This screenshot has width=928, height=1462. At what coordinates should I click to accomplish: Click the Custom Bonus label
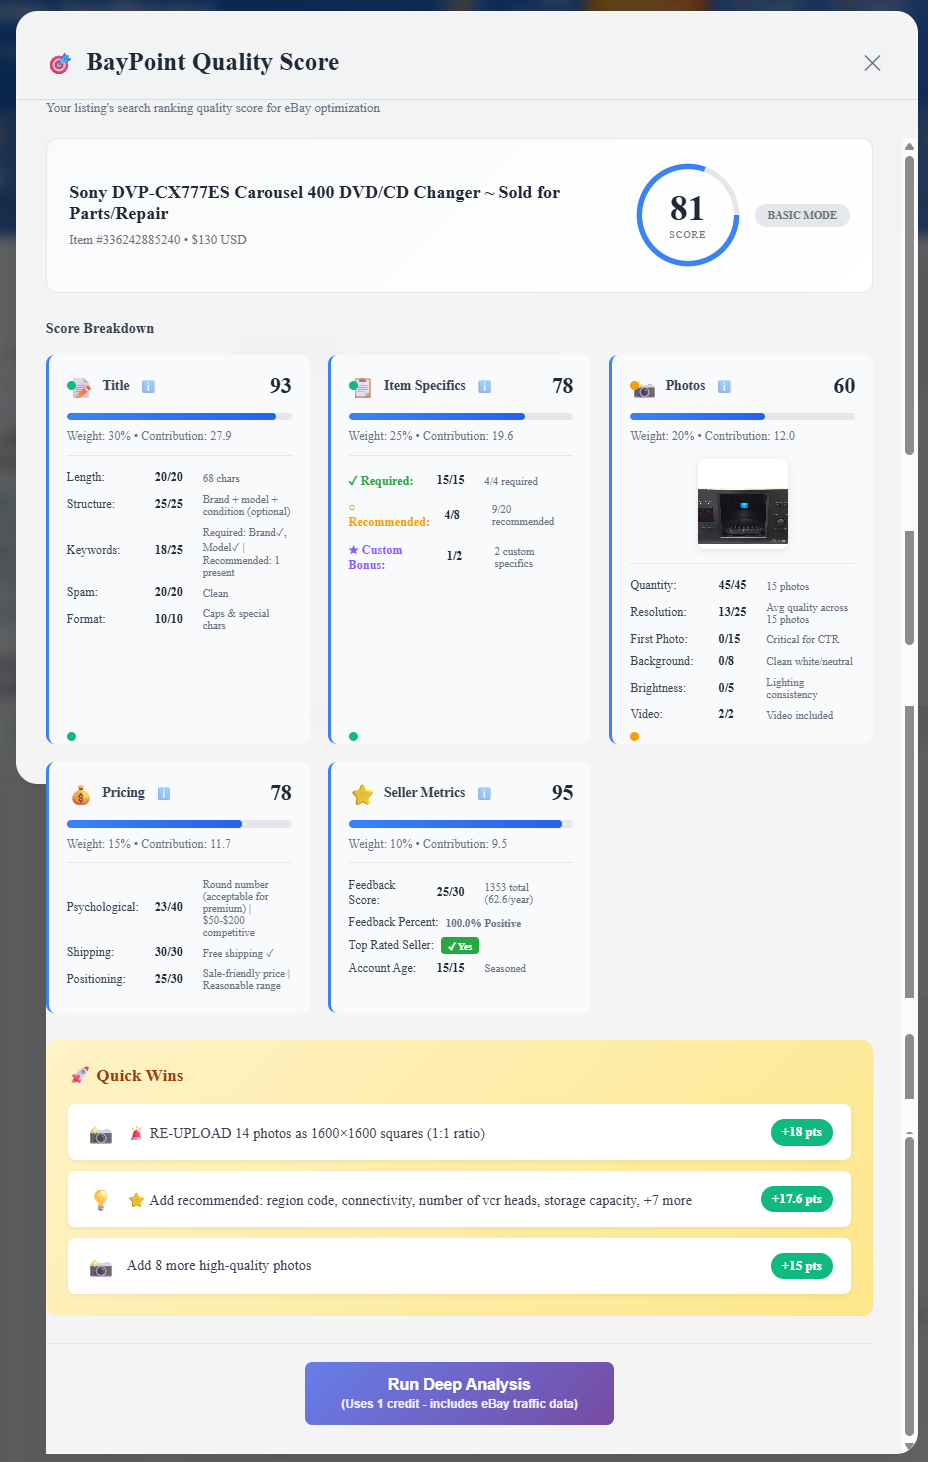(375, 557)
